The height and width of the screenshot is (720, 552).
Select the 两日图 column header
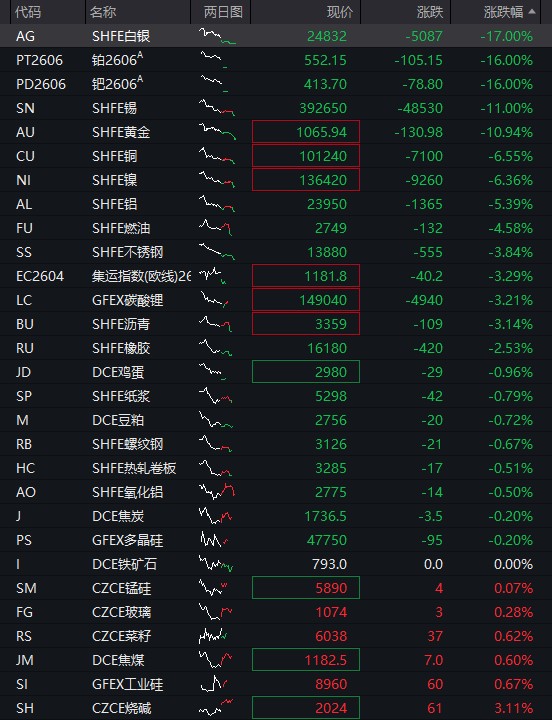[223, 12]
